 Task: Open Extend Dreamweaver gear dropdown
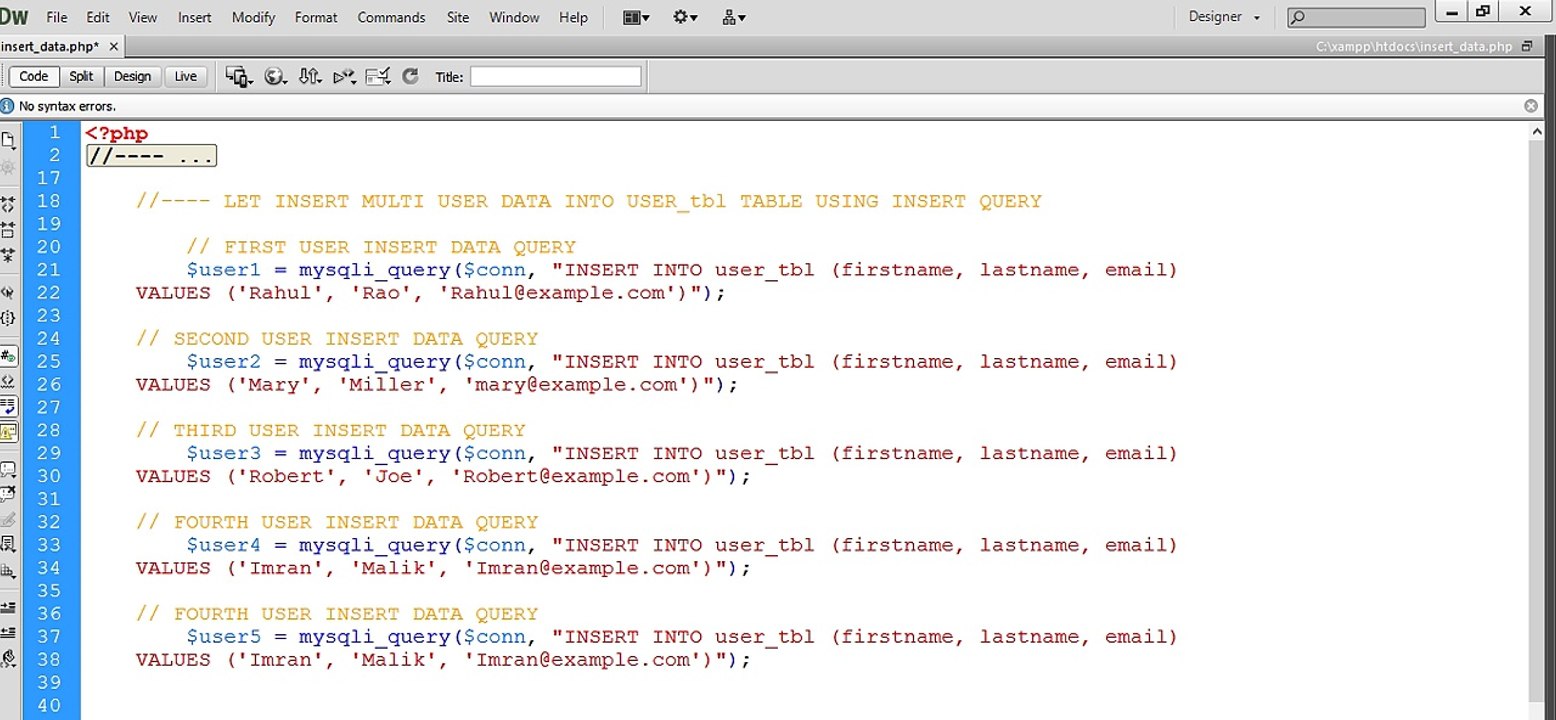tap(685, 17)
